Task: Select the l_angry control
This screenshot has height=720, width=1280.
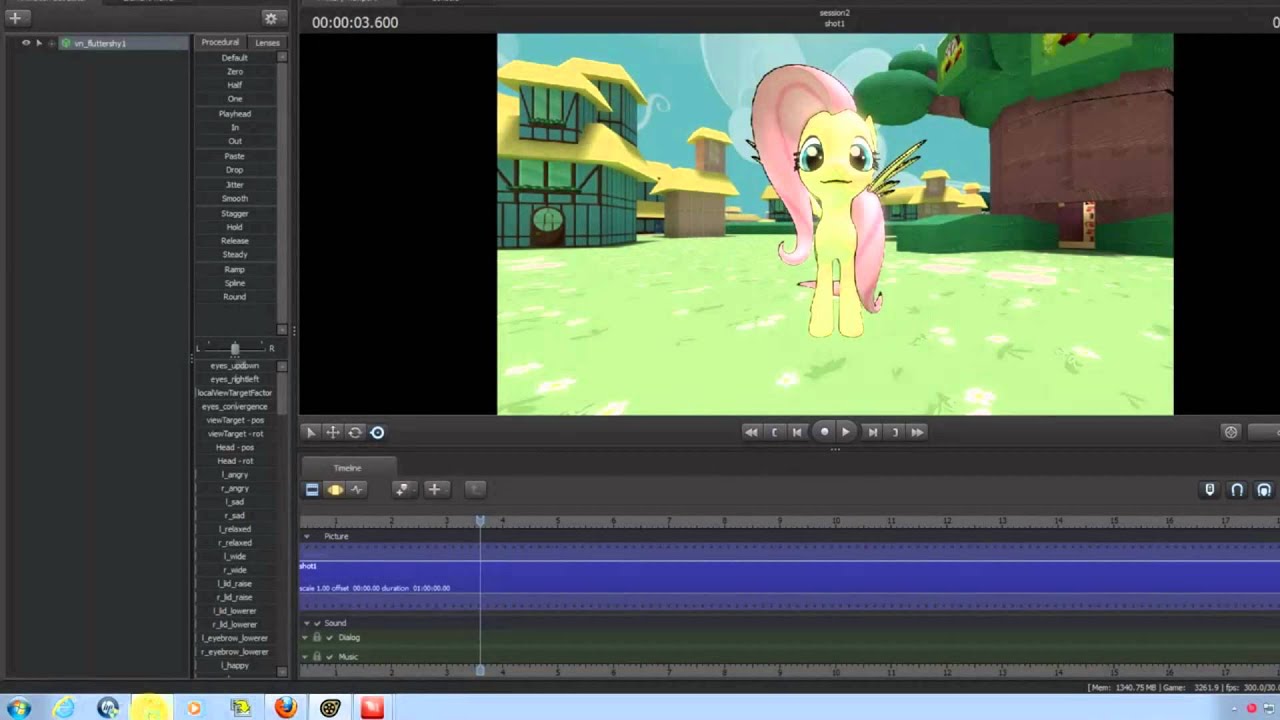Action: pyautogui.click(x=235, y=475)
